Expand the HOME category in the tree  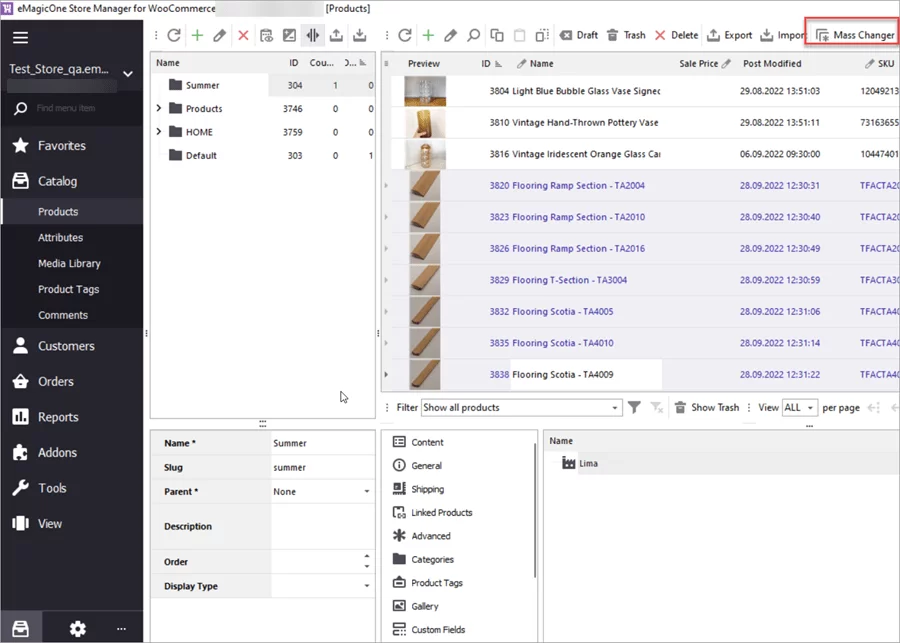pyautogui.click(x=160, y=131)
